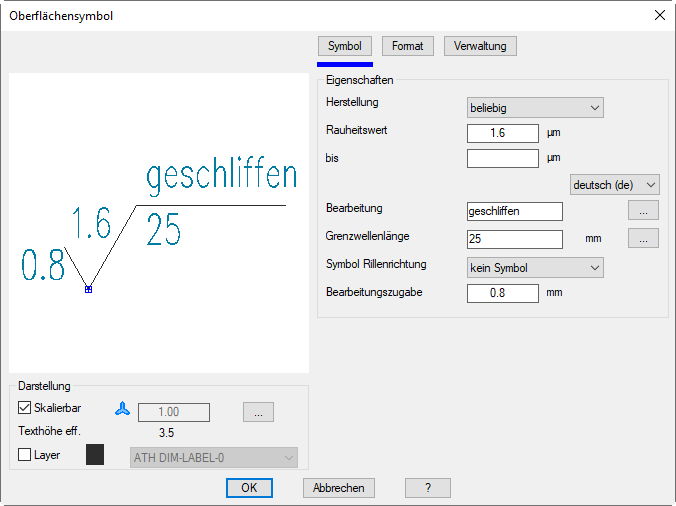This screenshot has height=506, width=676.
Task: Open the ATH DIM-LABEL-0 layer dropdown
Action: (x=214, y=457)
